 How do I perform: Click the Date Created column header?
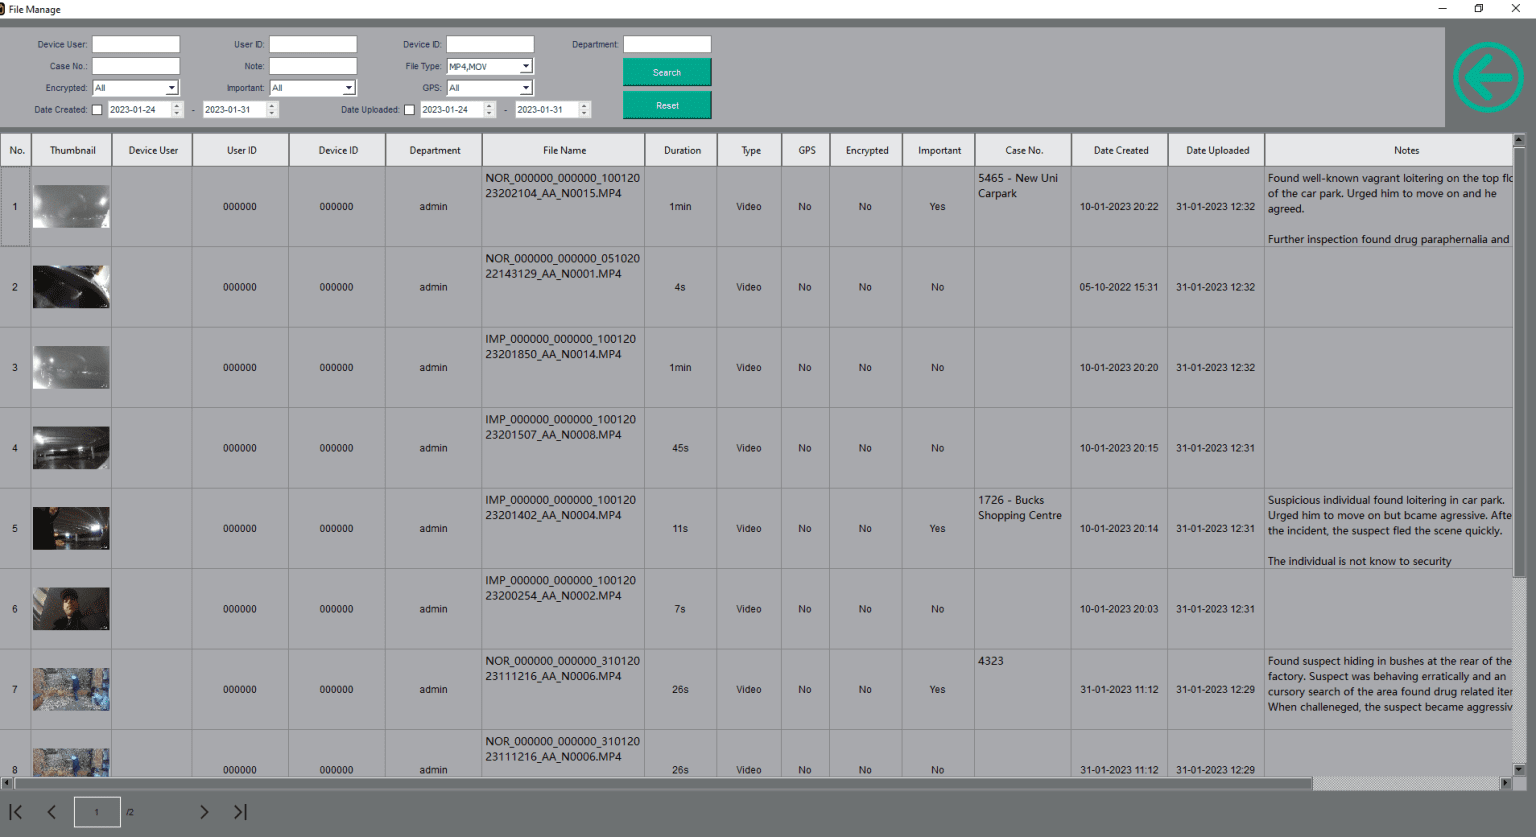[x=1120, y=151]
